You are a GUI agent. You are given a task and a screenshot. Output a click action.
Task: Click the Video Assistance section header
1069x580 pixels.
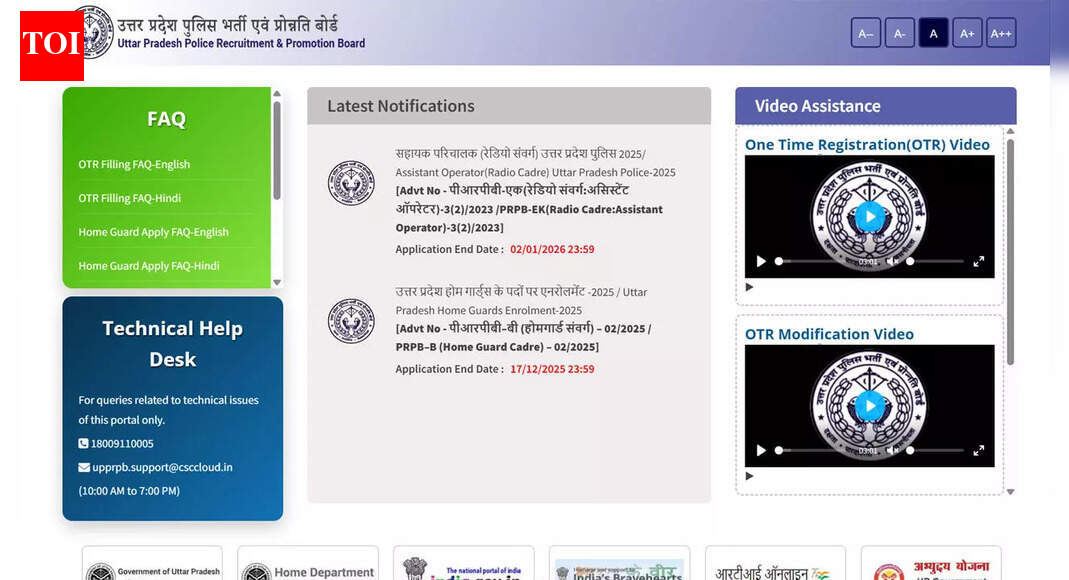click(819, 105)
